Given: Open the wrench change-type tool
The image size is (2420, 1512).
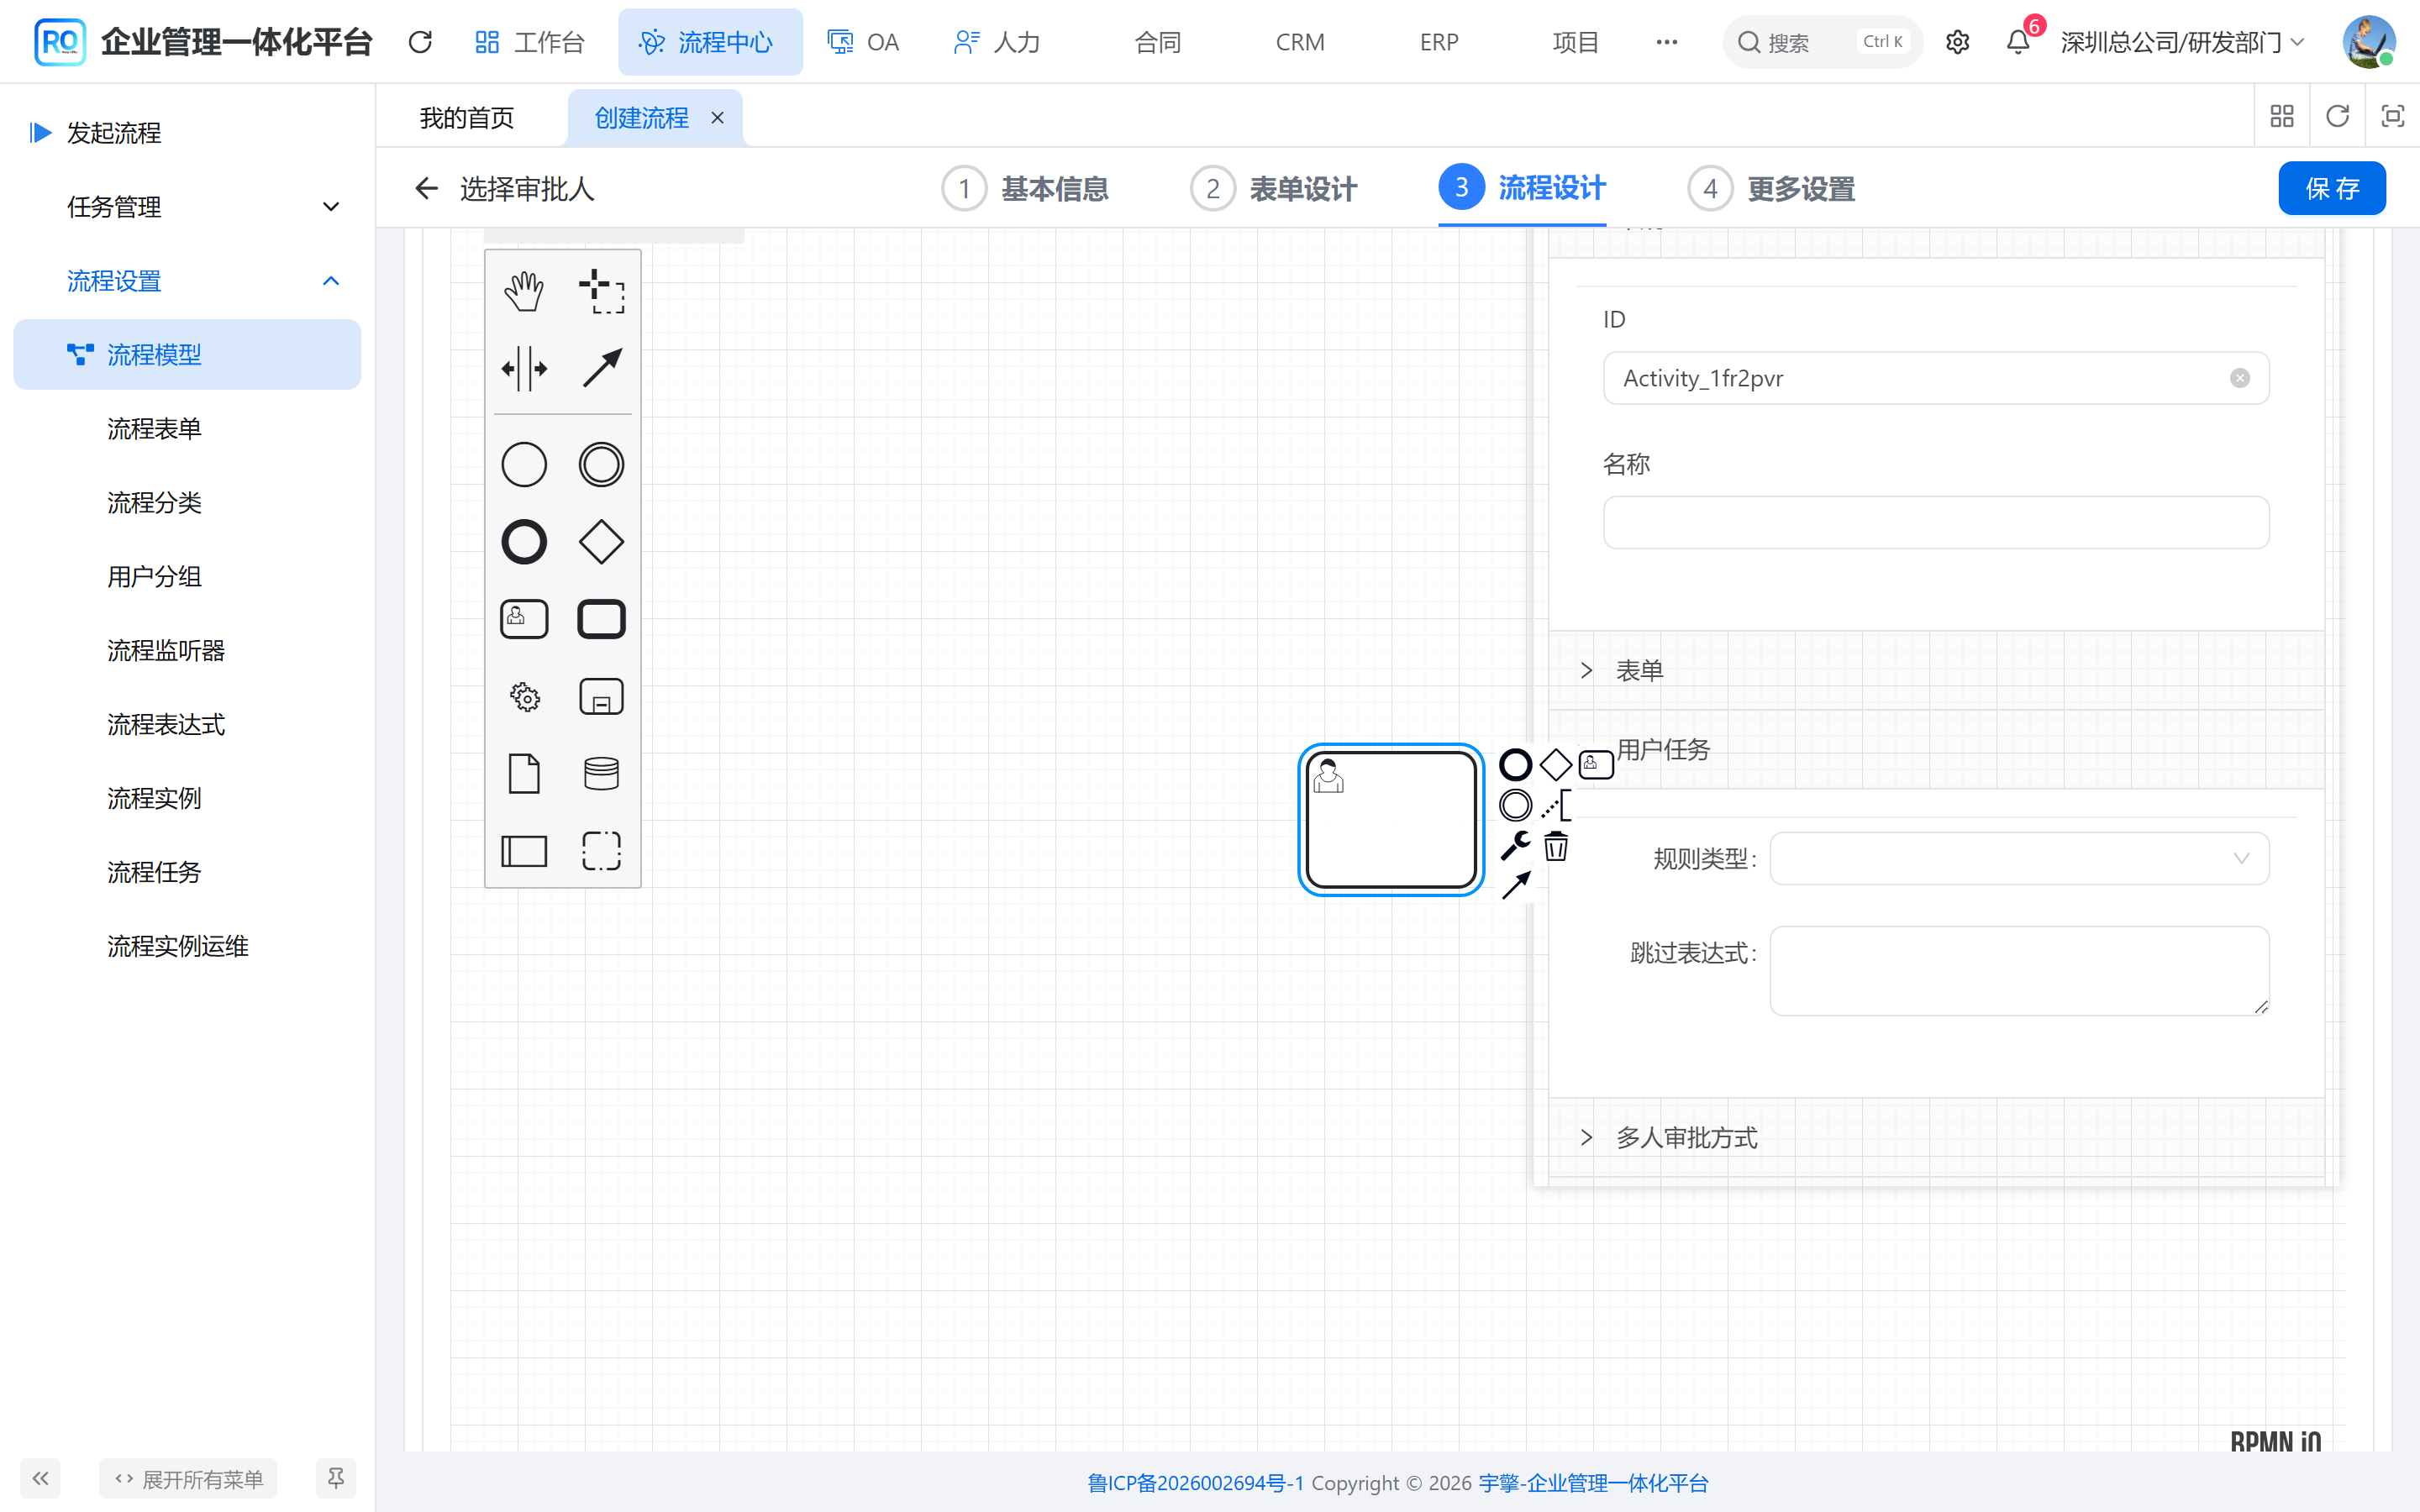Looking at the screenshot, I should point(1515,846).
